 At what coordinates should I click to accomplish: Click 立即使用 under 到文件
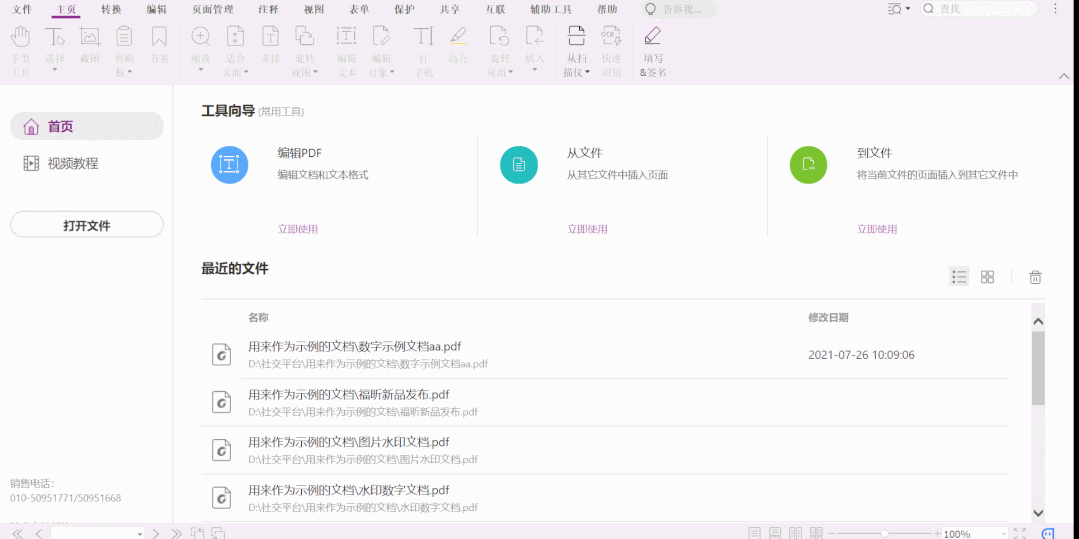point(877,229)
